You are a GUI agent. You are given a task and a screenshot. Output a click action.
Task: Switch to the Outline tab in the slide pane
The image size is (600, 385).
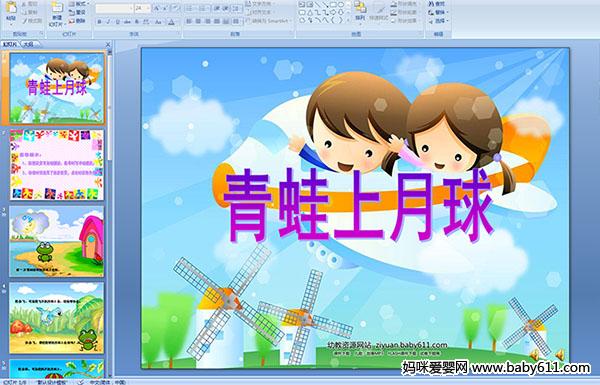pos(28,44)
